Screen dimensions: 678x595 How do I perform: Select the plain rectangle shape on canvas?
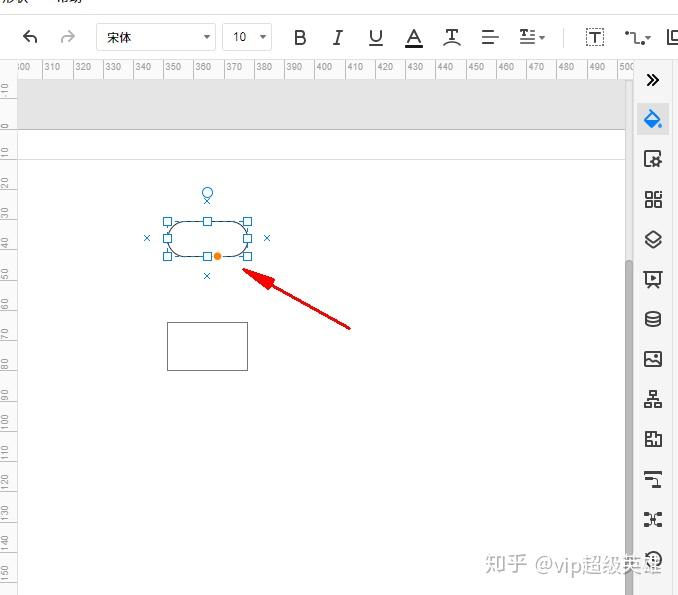point(208,346)
